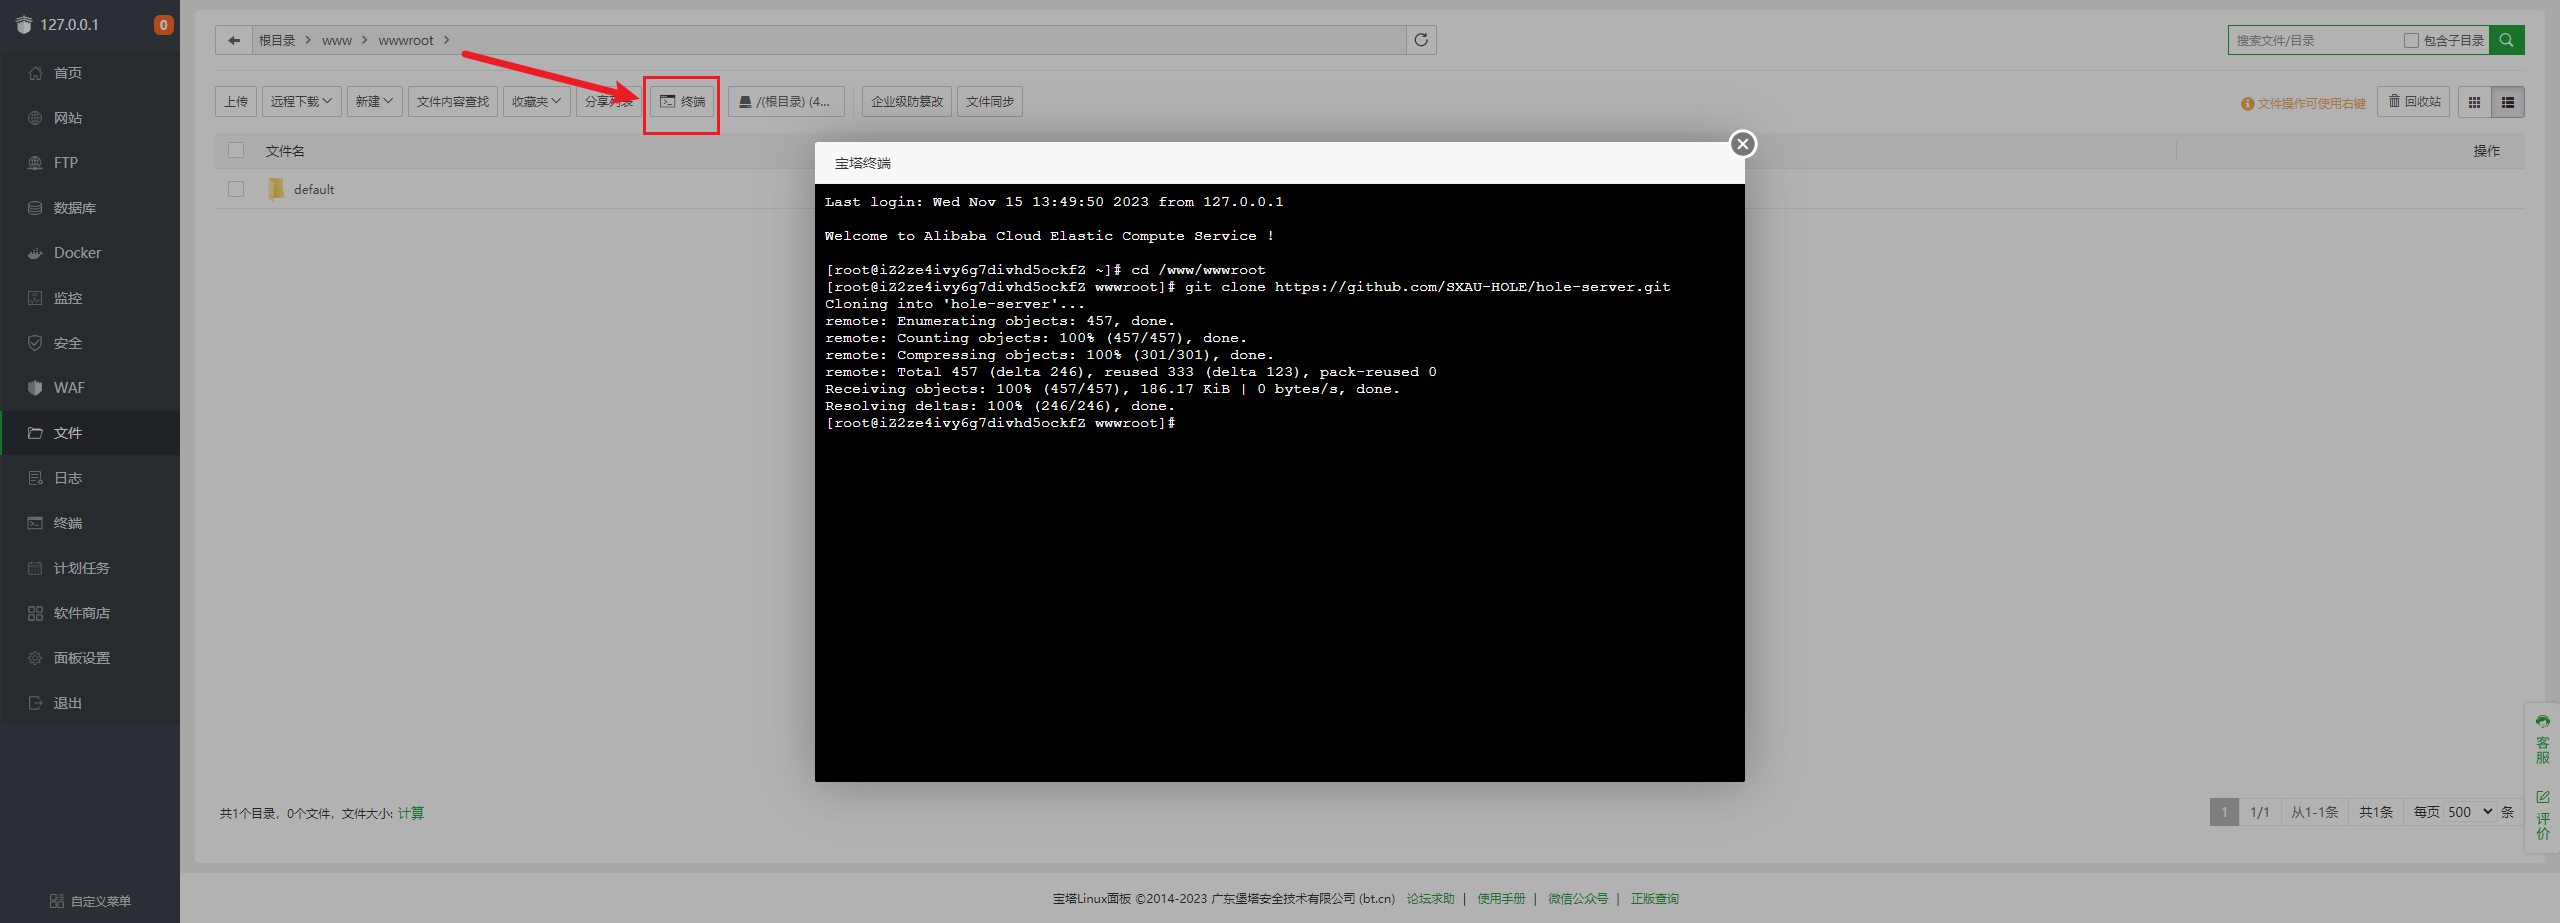Click inside the black terminal area
2560x923 pixels.
tap(1280, 483)
